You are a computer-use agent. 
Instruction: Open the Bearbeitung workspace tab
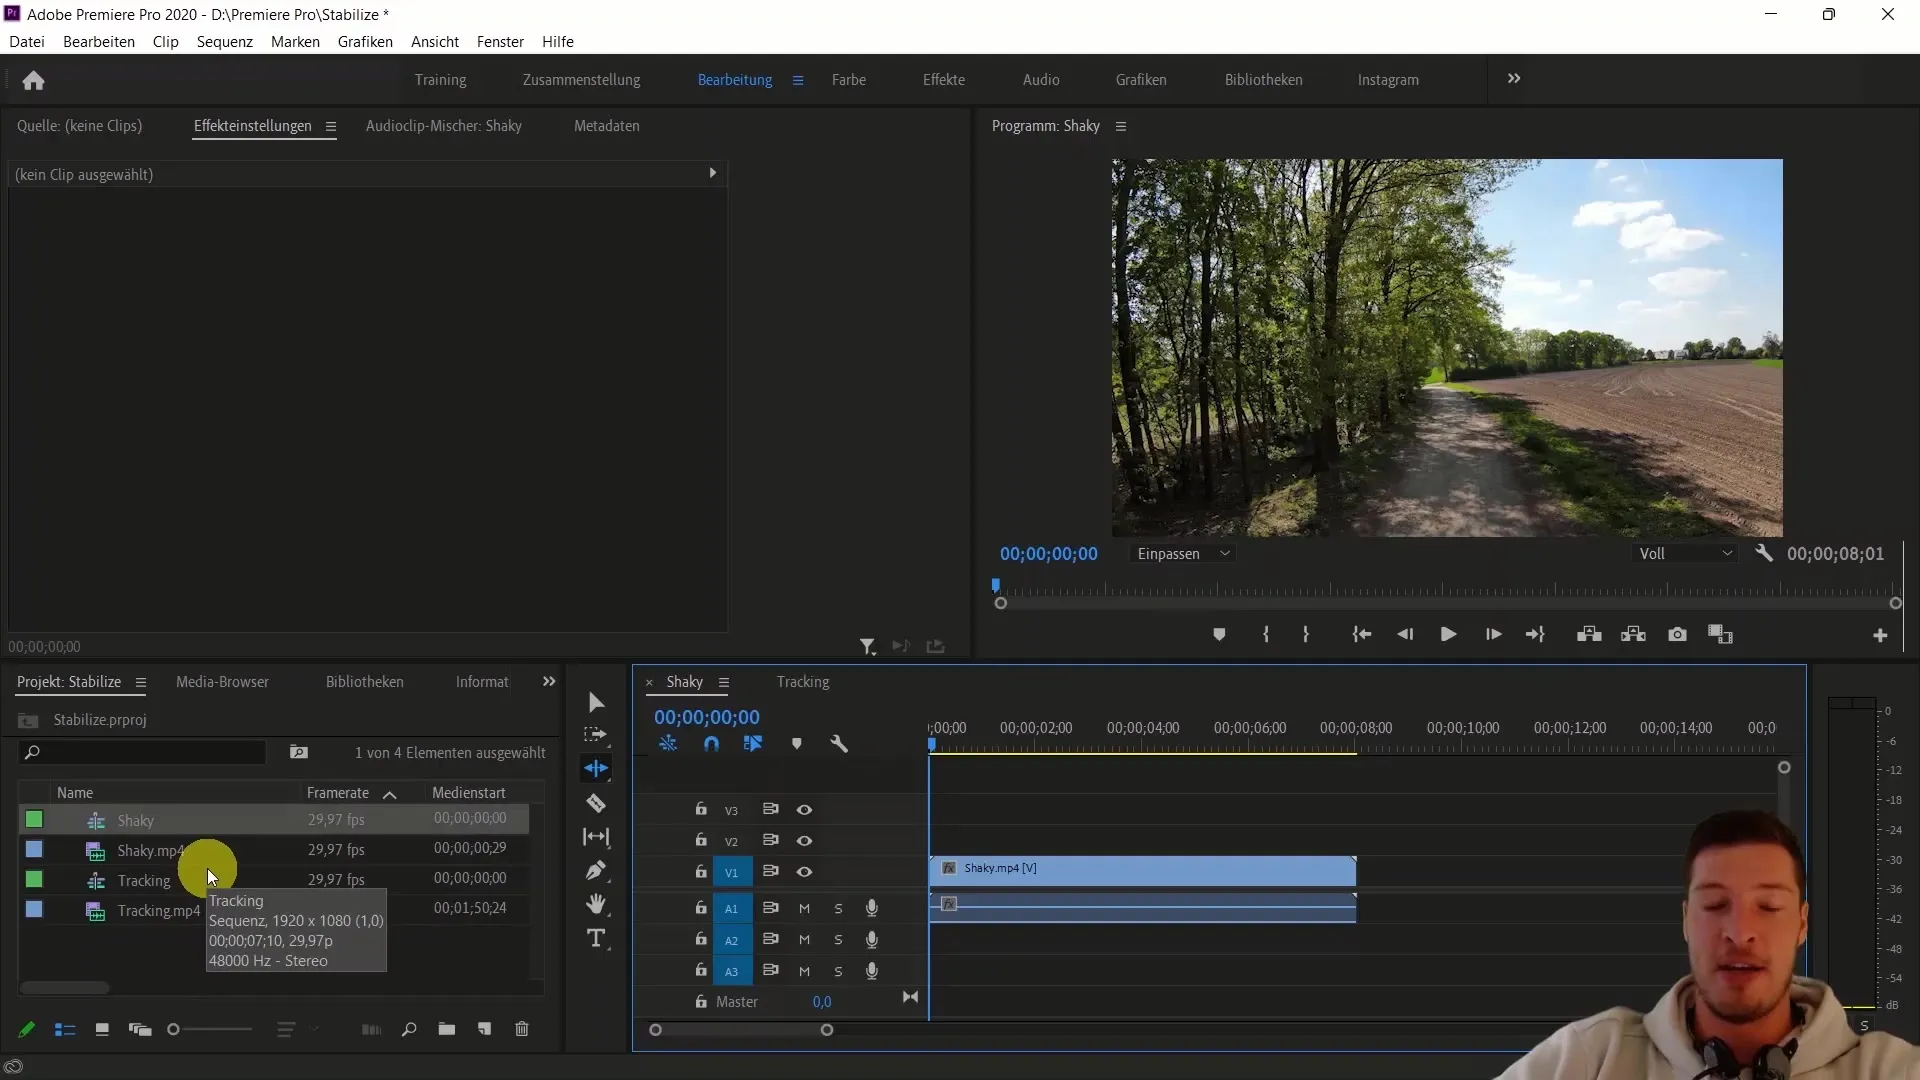pos(736,79)
